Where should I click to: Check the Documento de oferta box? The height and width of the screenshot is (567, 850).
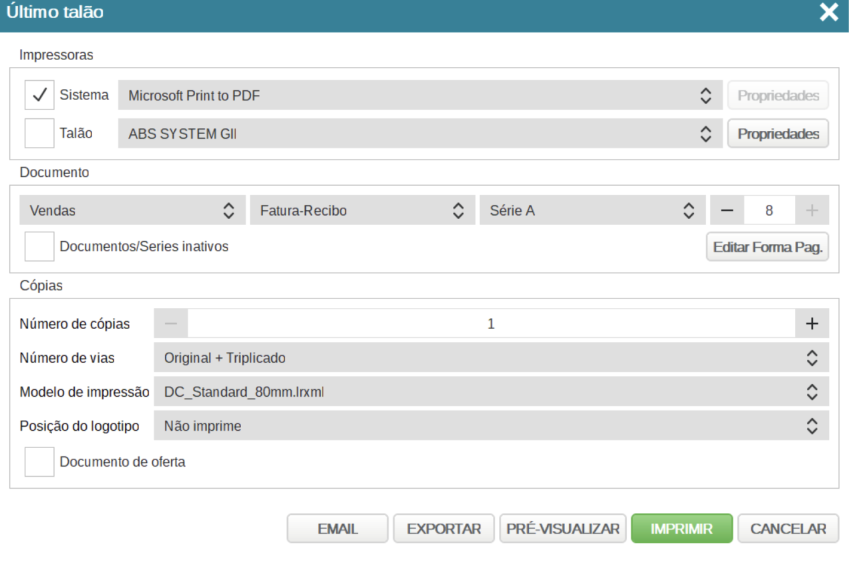point(40,462)
